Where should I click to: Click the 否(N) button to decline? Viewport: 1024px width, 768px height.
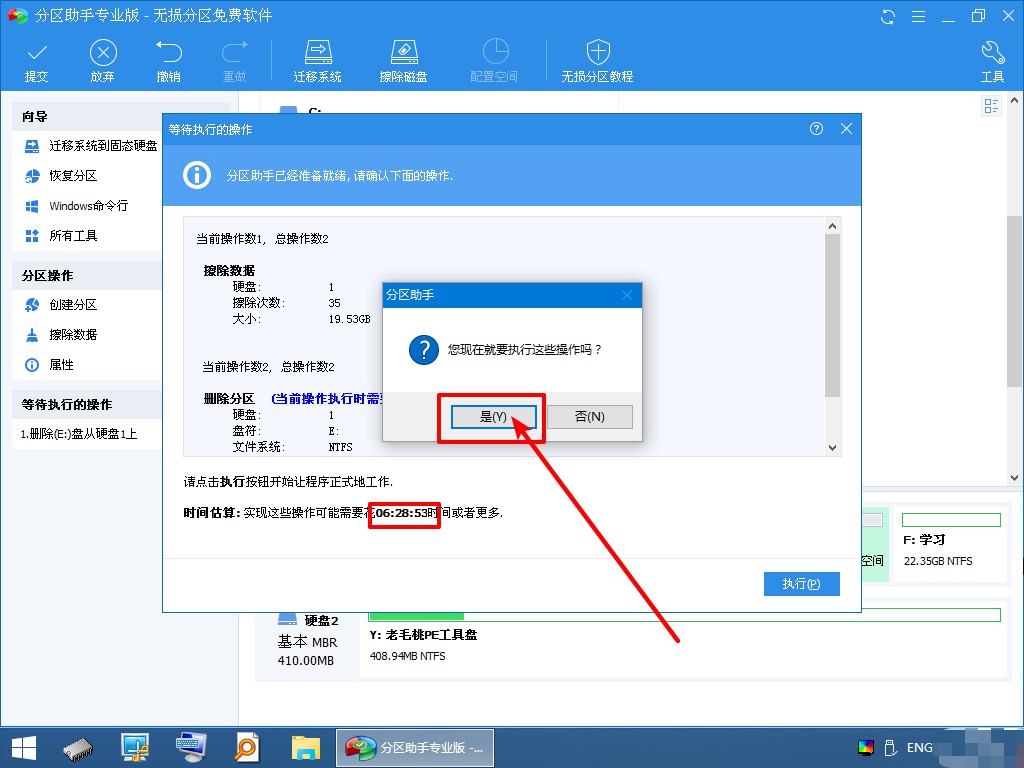[x=590, y=417]
